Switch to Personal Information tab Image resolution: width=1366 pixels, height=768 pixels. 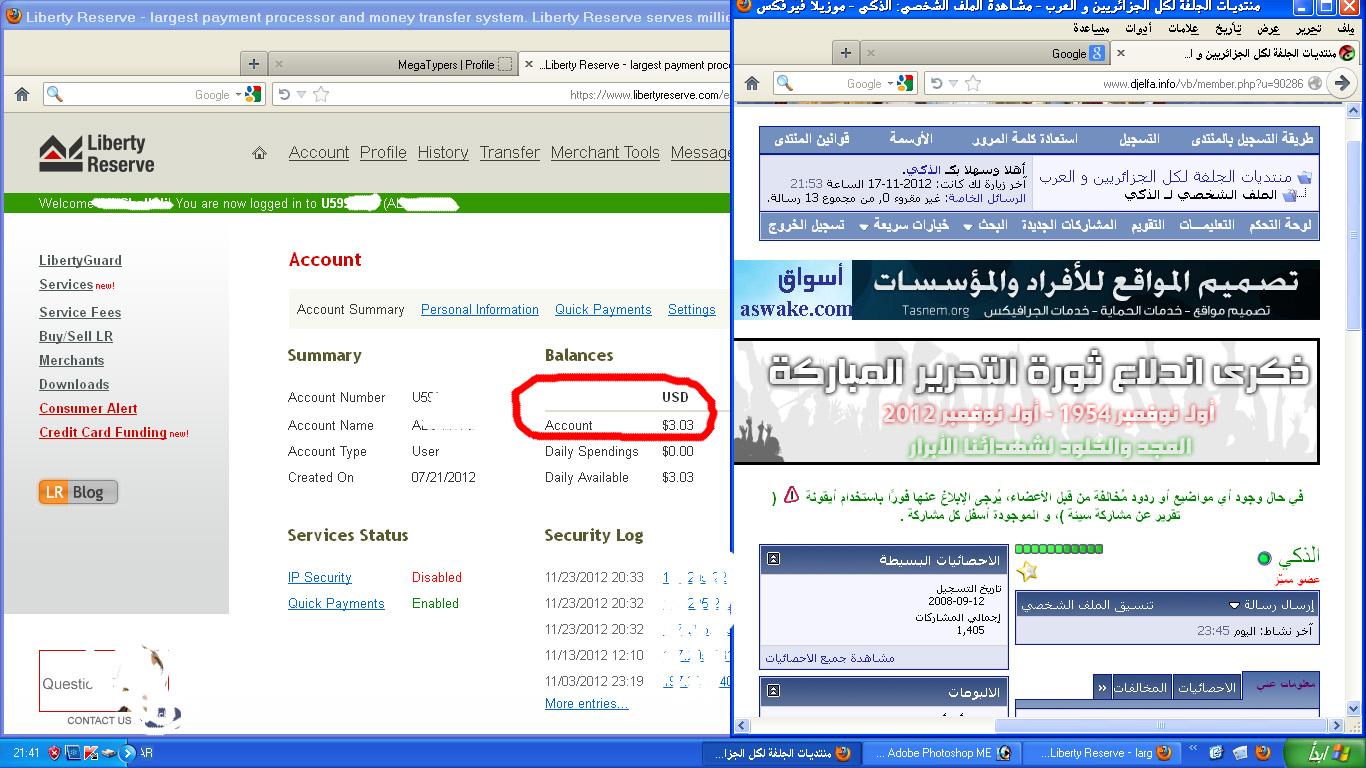[480, 309]
